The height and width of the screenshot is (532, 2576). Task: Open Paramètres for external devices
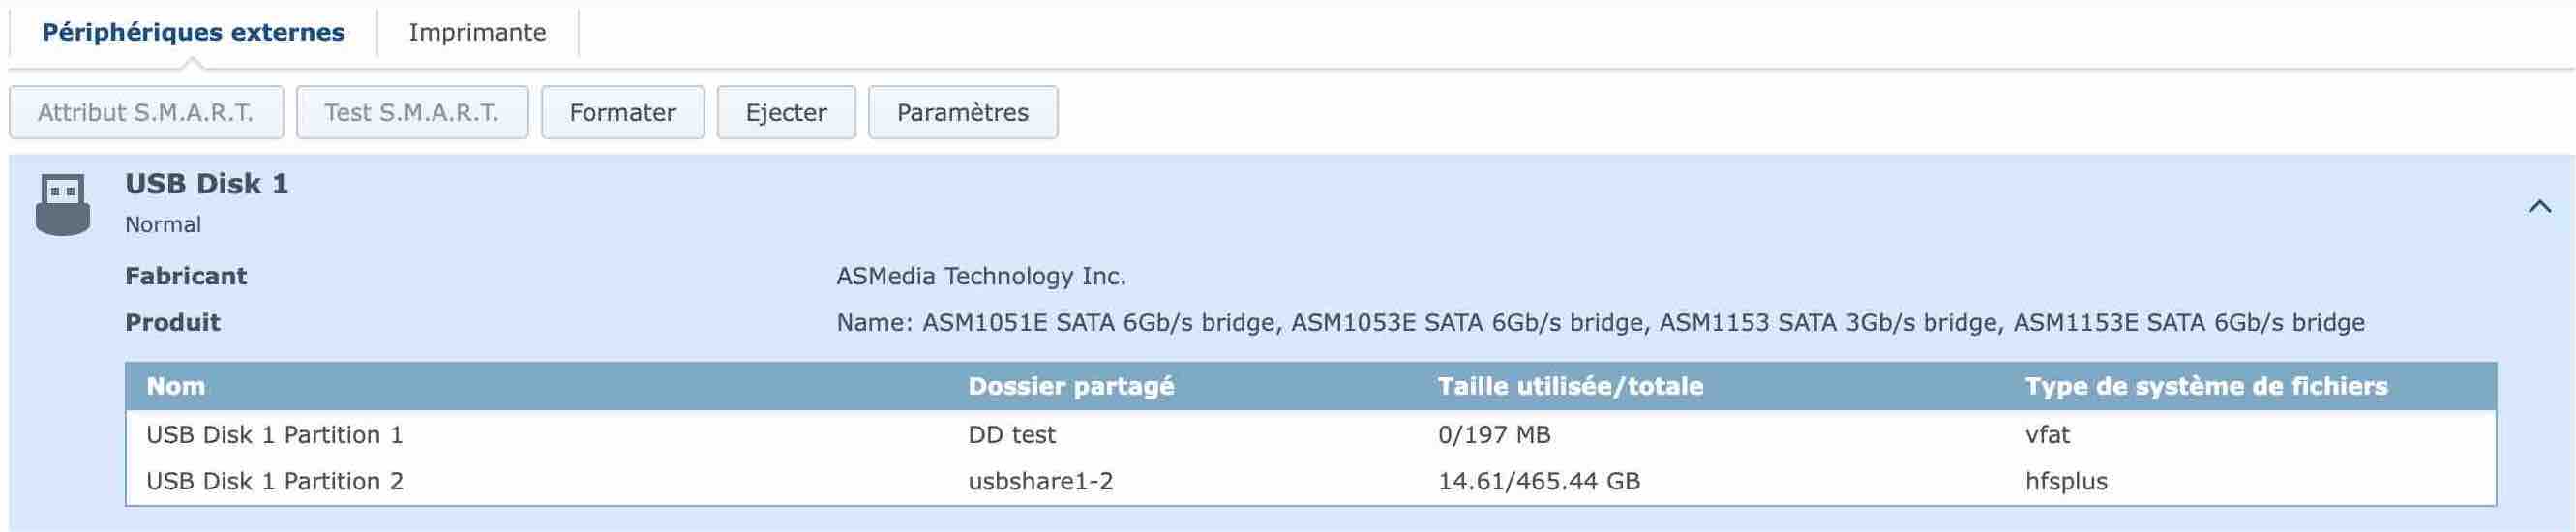tap(962, 113)
